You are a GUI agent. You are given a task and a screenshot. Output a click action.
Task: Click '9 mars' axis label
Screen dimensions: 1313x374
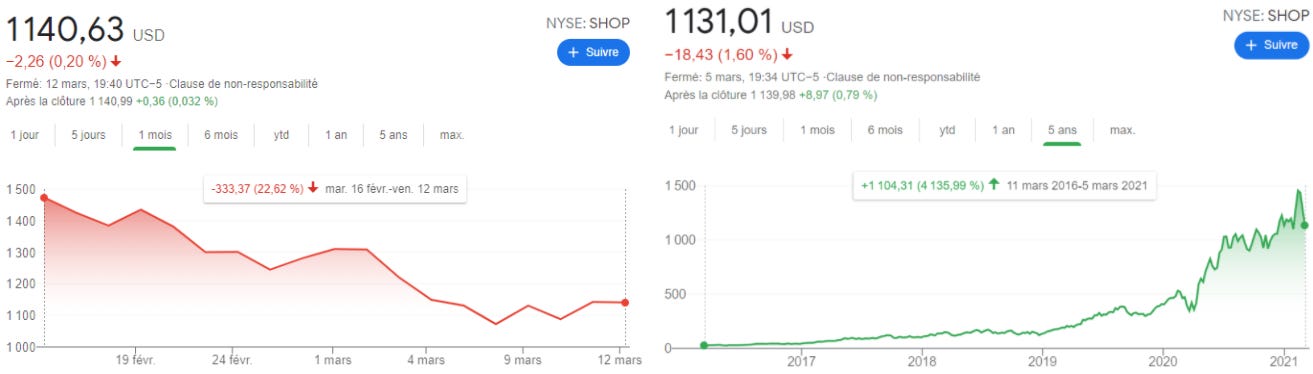tap(522, 360)
